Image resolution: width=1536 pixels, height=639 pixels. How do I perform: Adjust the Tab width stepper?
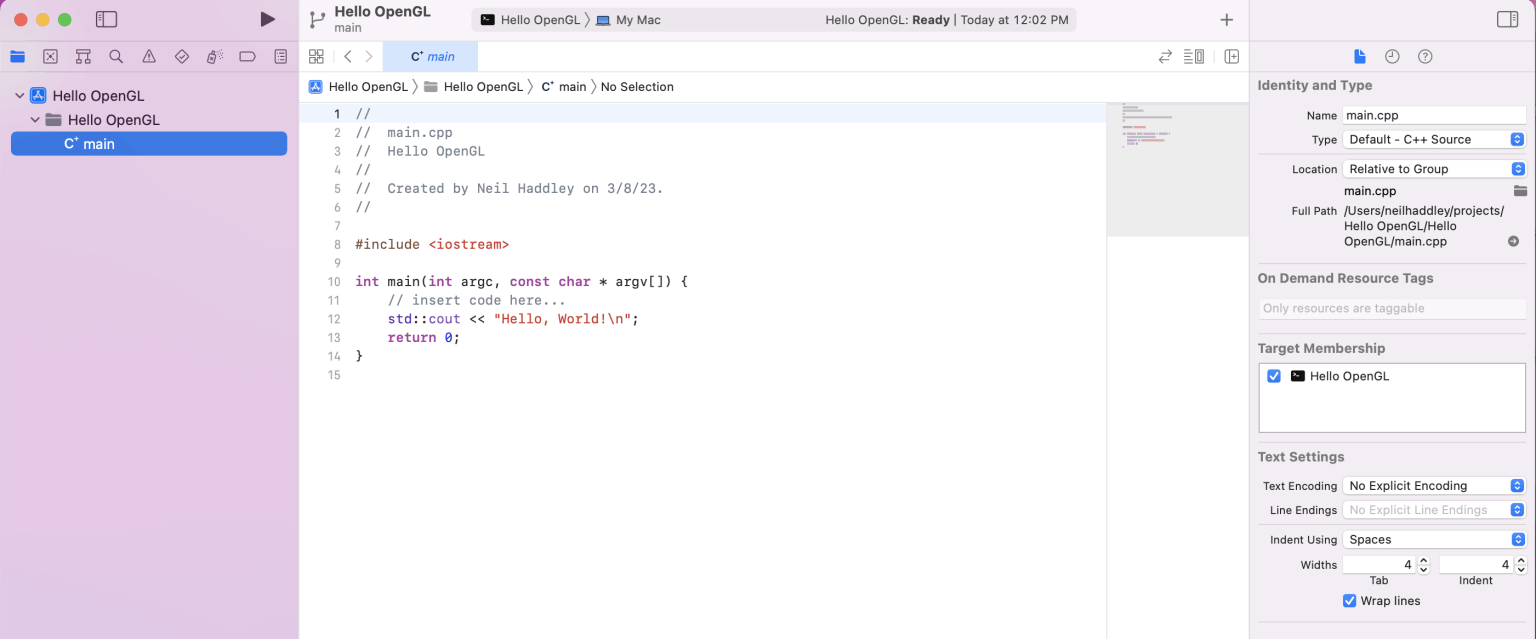pos(1423,565)
